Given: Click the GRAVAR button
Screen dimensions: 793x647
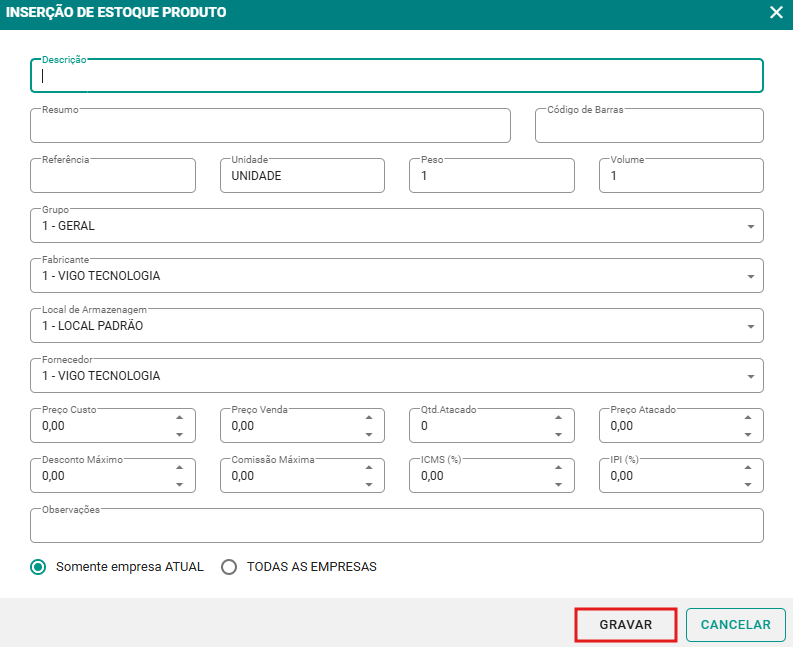Looking at the screenshot, I should click(x=626, y=625).
